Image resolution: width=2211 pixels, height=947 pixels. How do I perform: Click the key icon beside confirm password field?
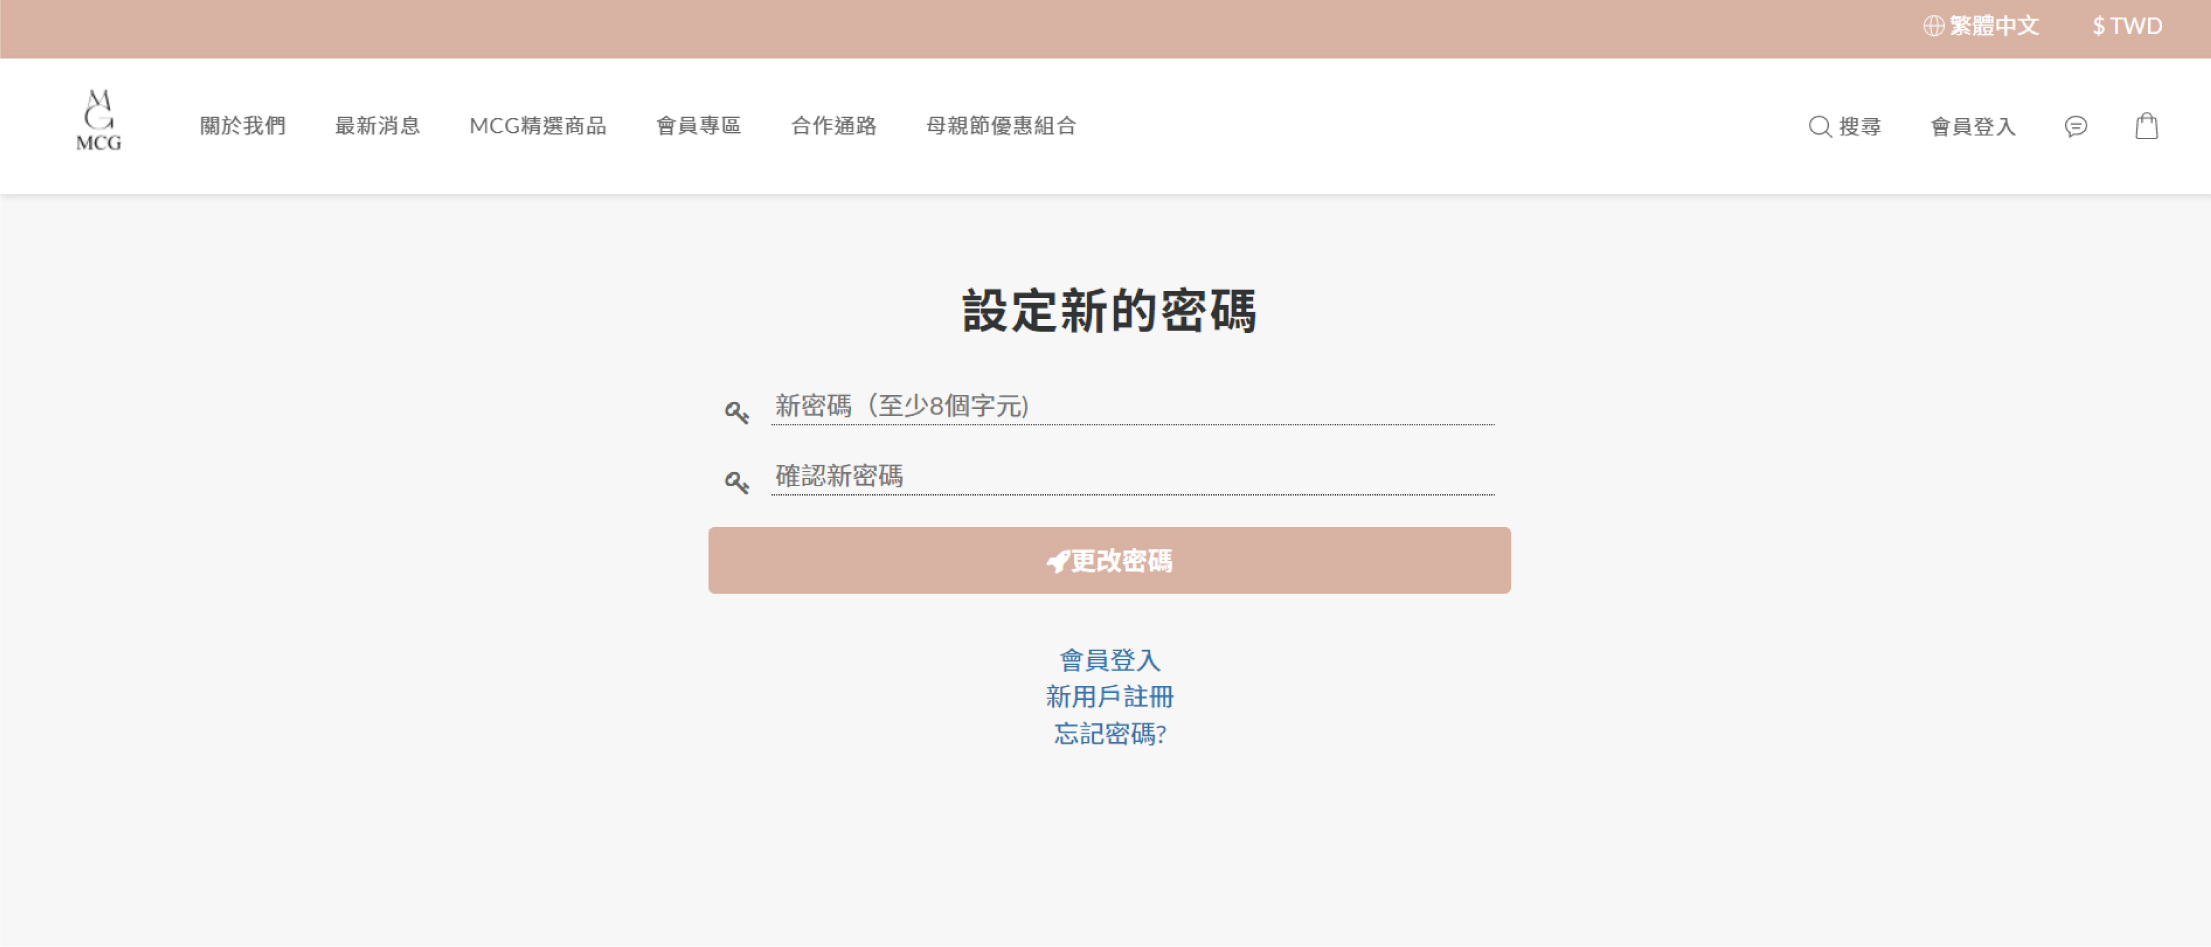[738, 480]
